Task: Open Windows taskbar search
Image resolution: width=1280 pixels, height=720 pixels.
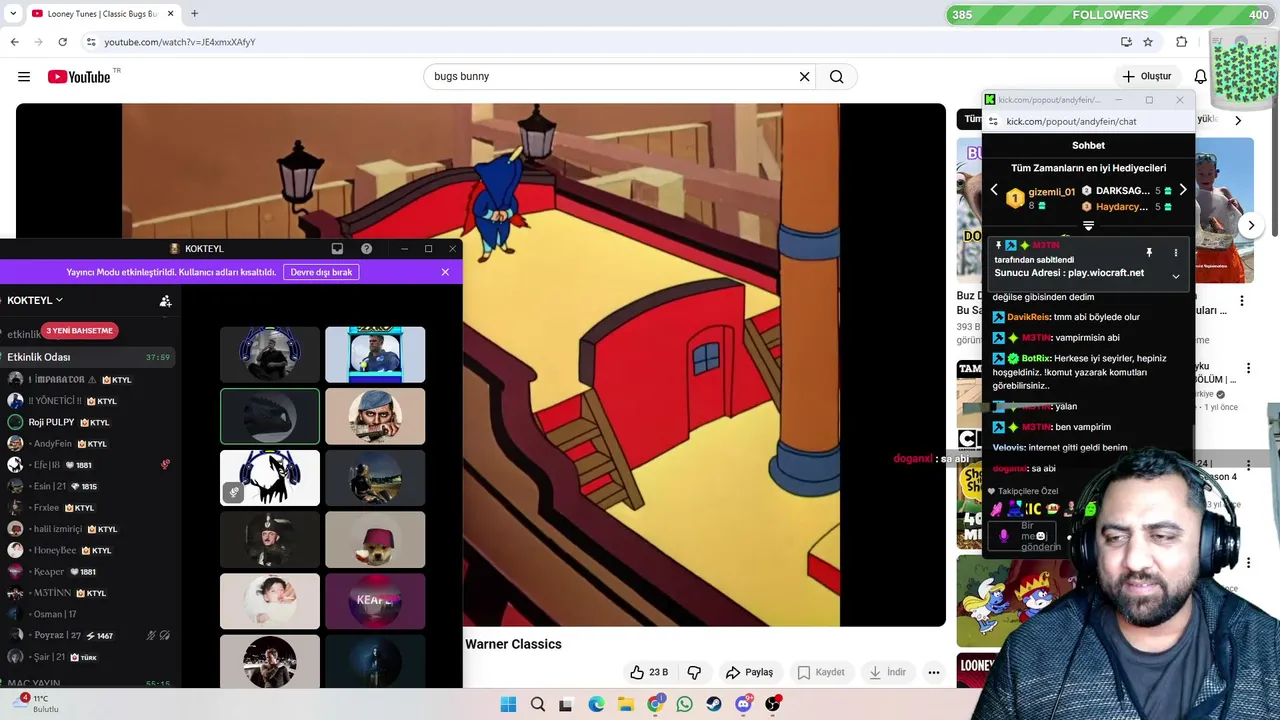Action: coord(538,704)
